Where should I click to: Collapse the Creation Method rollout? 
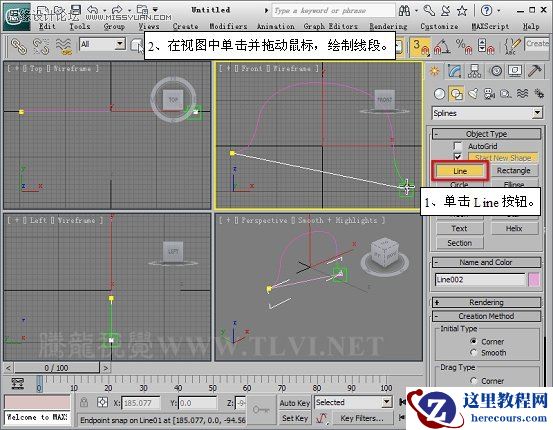pos(487,316)
